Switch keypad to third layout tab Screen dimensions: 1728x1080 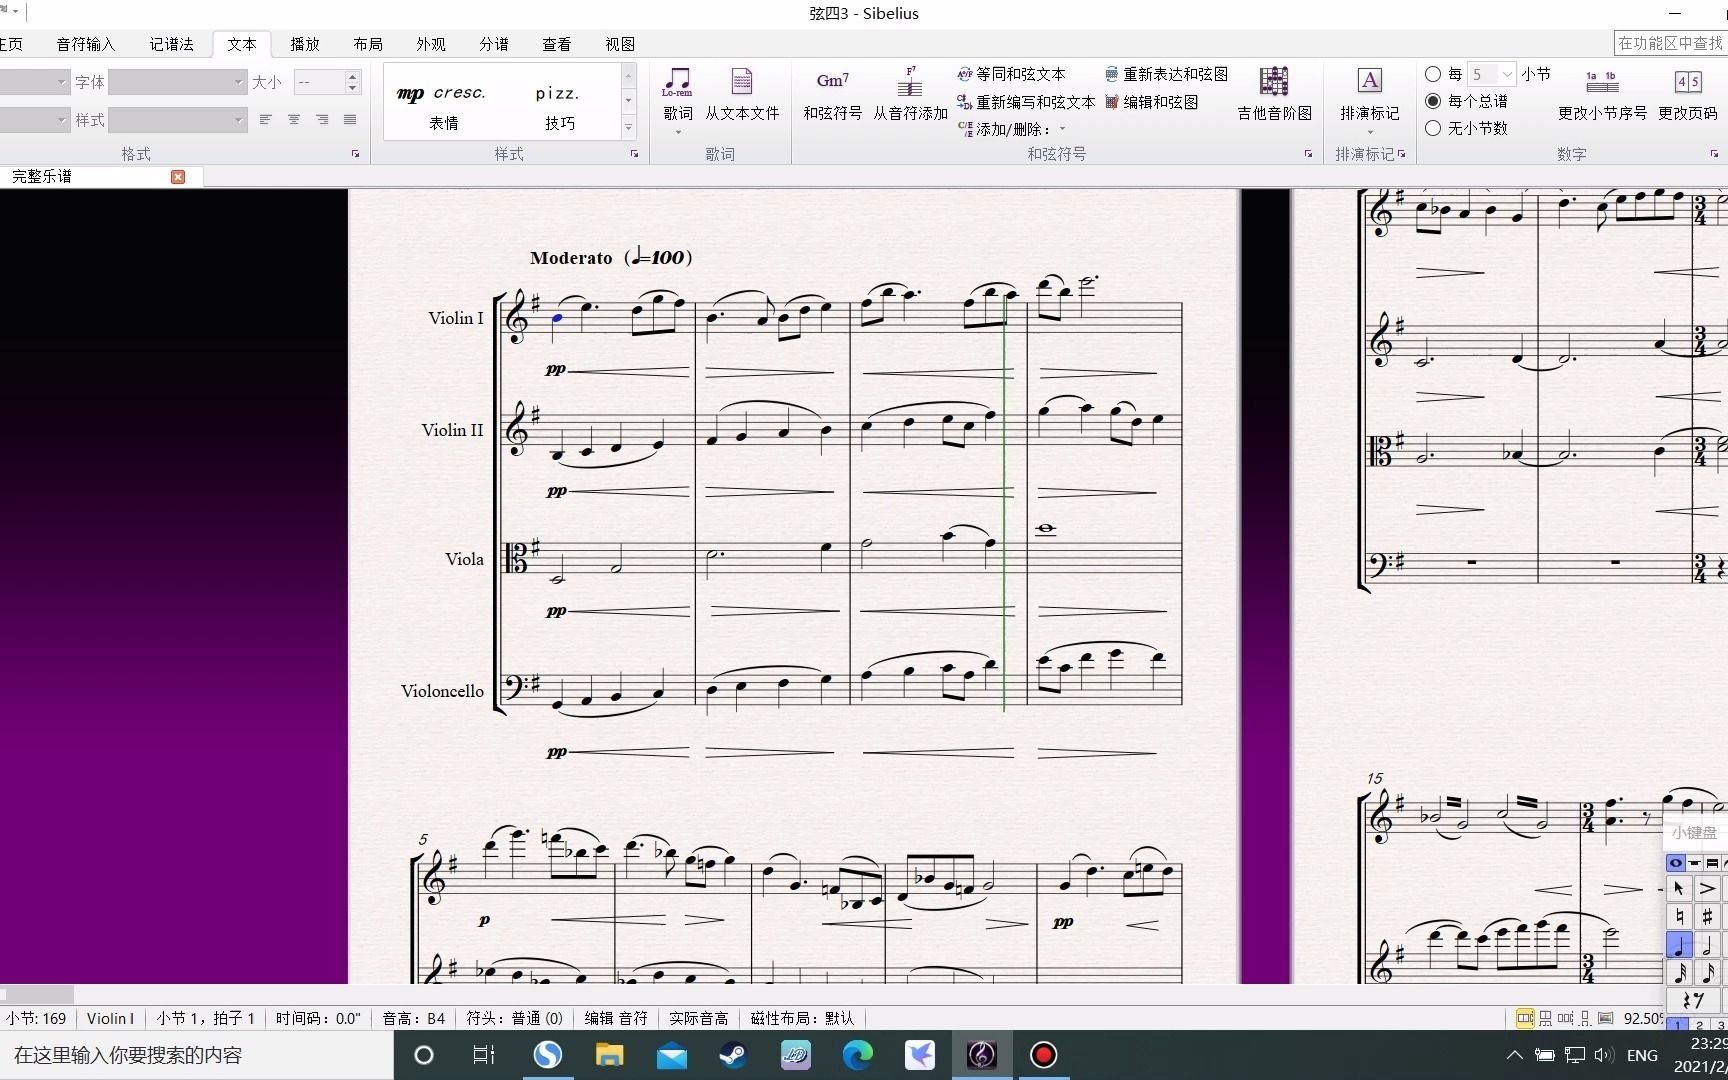coord(1712,863)
